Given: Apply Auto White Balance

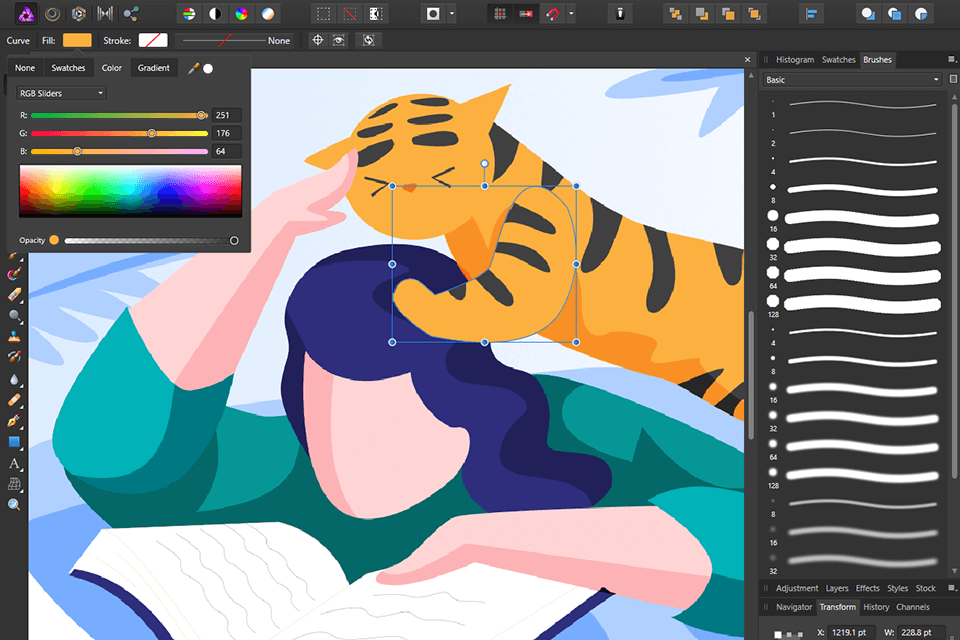Looking at the screenshot, I should tap(268, 13).
